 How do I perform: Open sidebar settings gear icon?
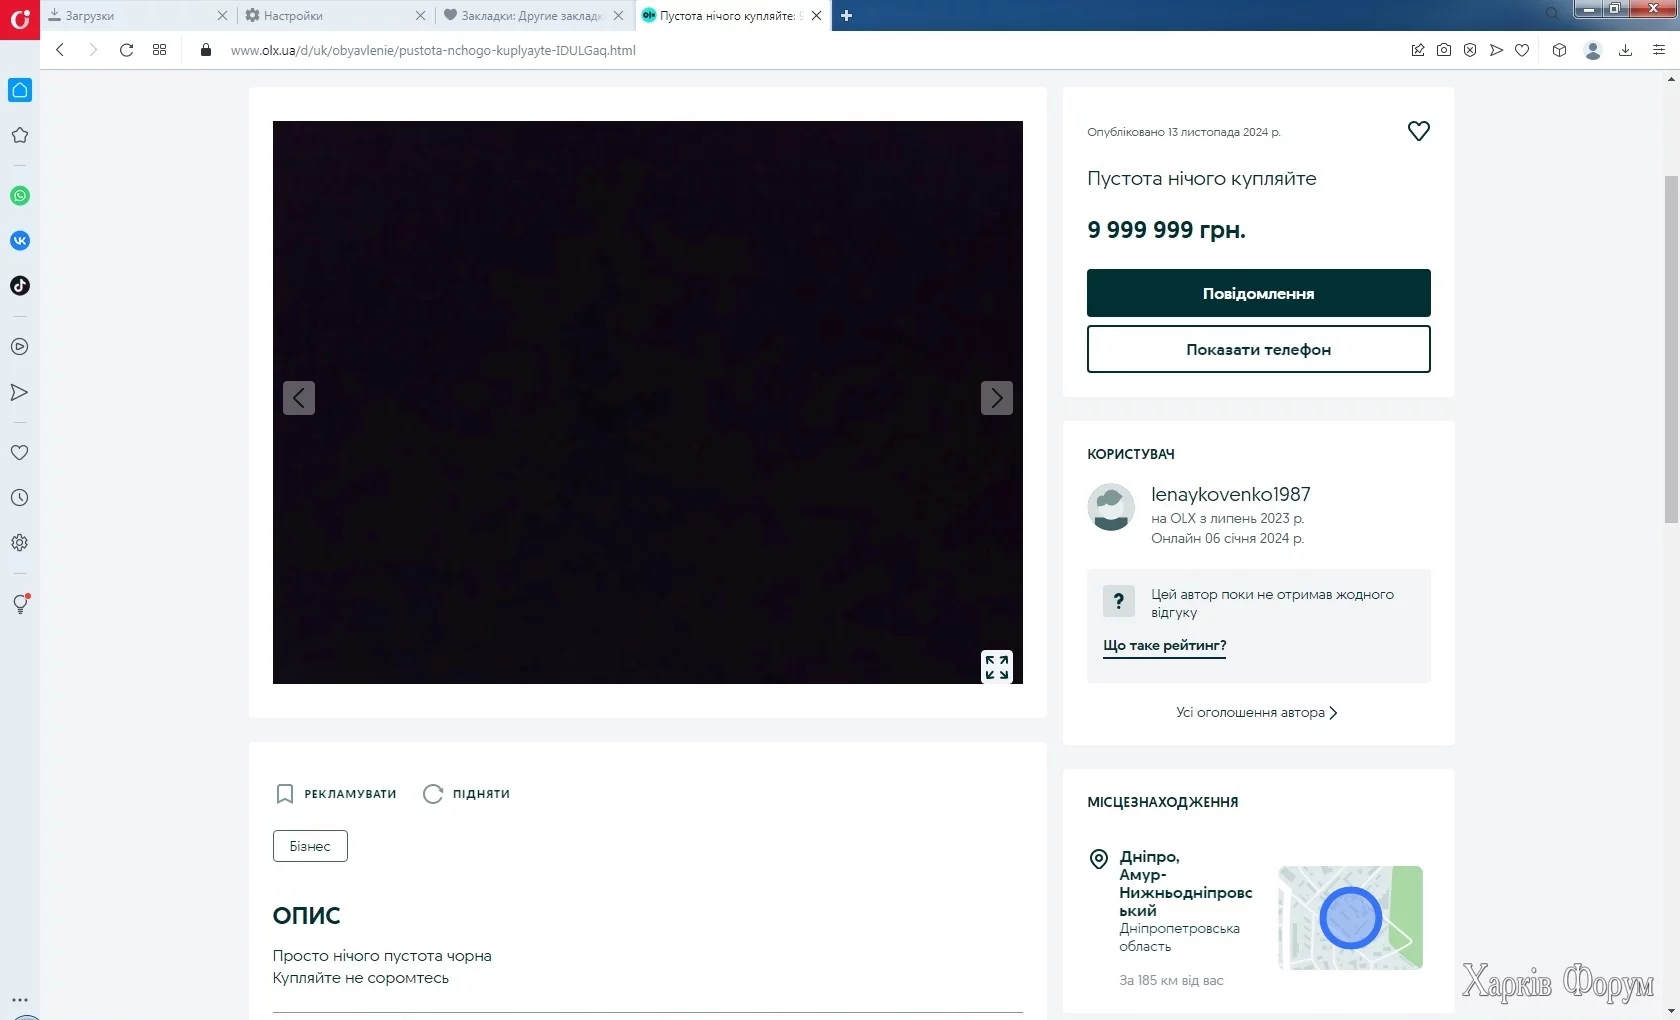(x=20, y=543)
